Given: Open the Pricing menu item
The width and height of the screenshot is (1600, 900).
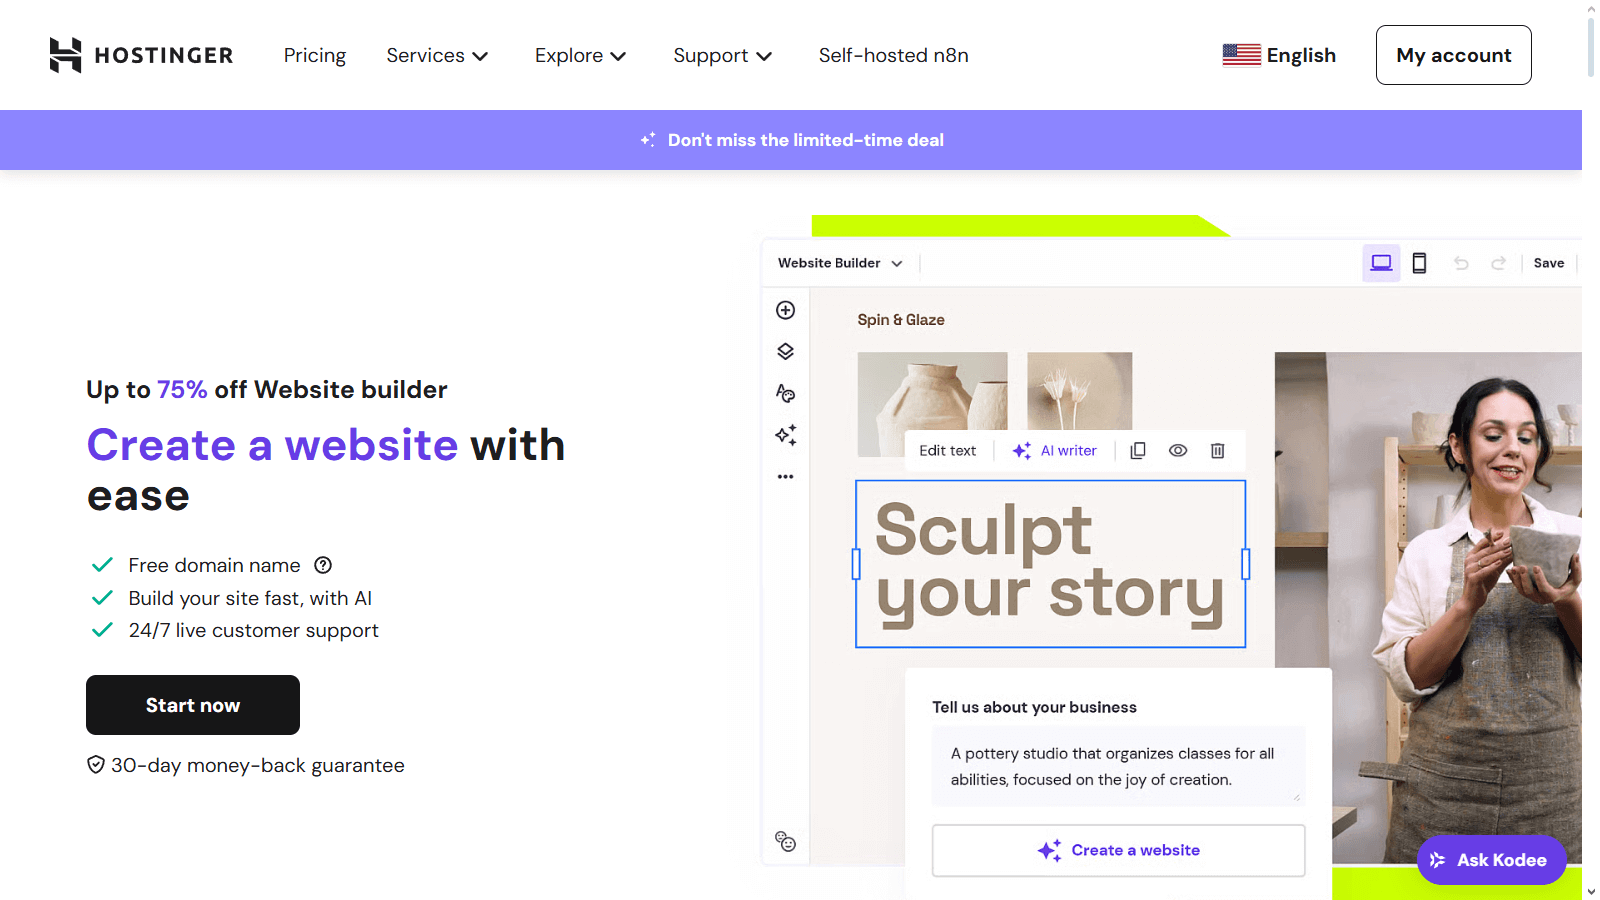Looking at the screenshot, I should click(315, 55).
